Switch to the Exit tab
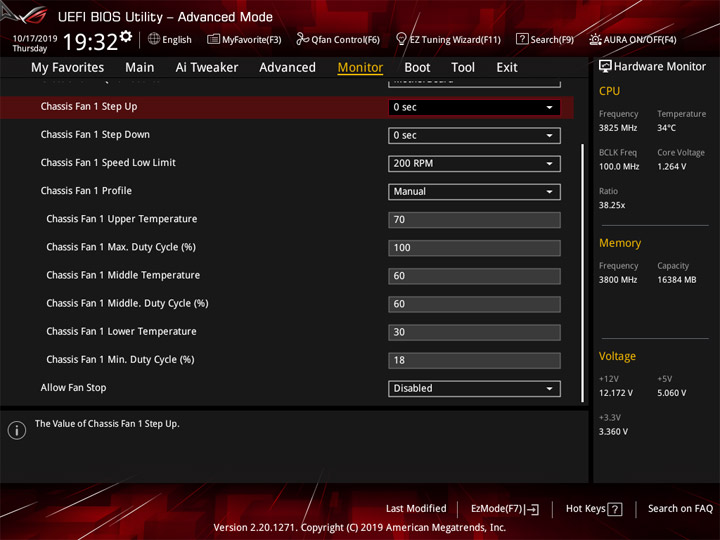Screen dimensions: 720x540 (507, 68)
